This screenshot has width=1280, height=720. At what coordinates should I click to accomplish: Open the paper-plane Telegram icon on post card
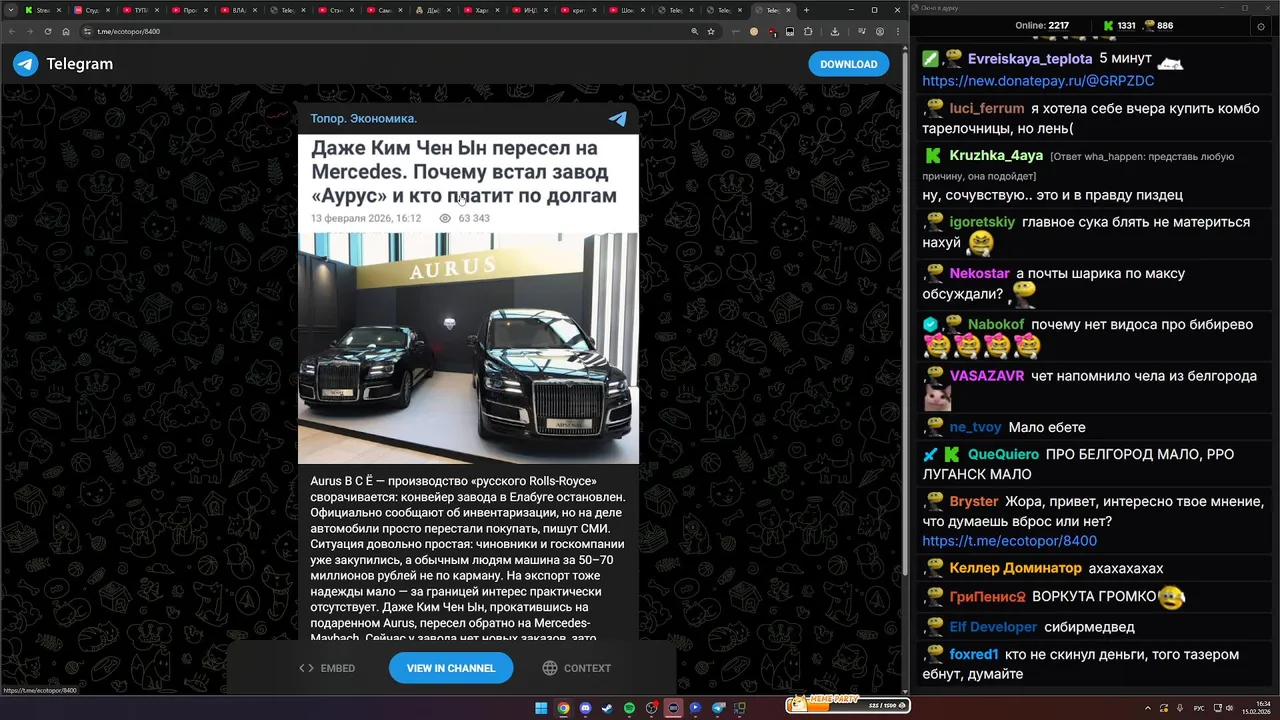pos(618,119)
